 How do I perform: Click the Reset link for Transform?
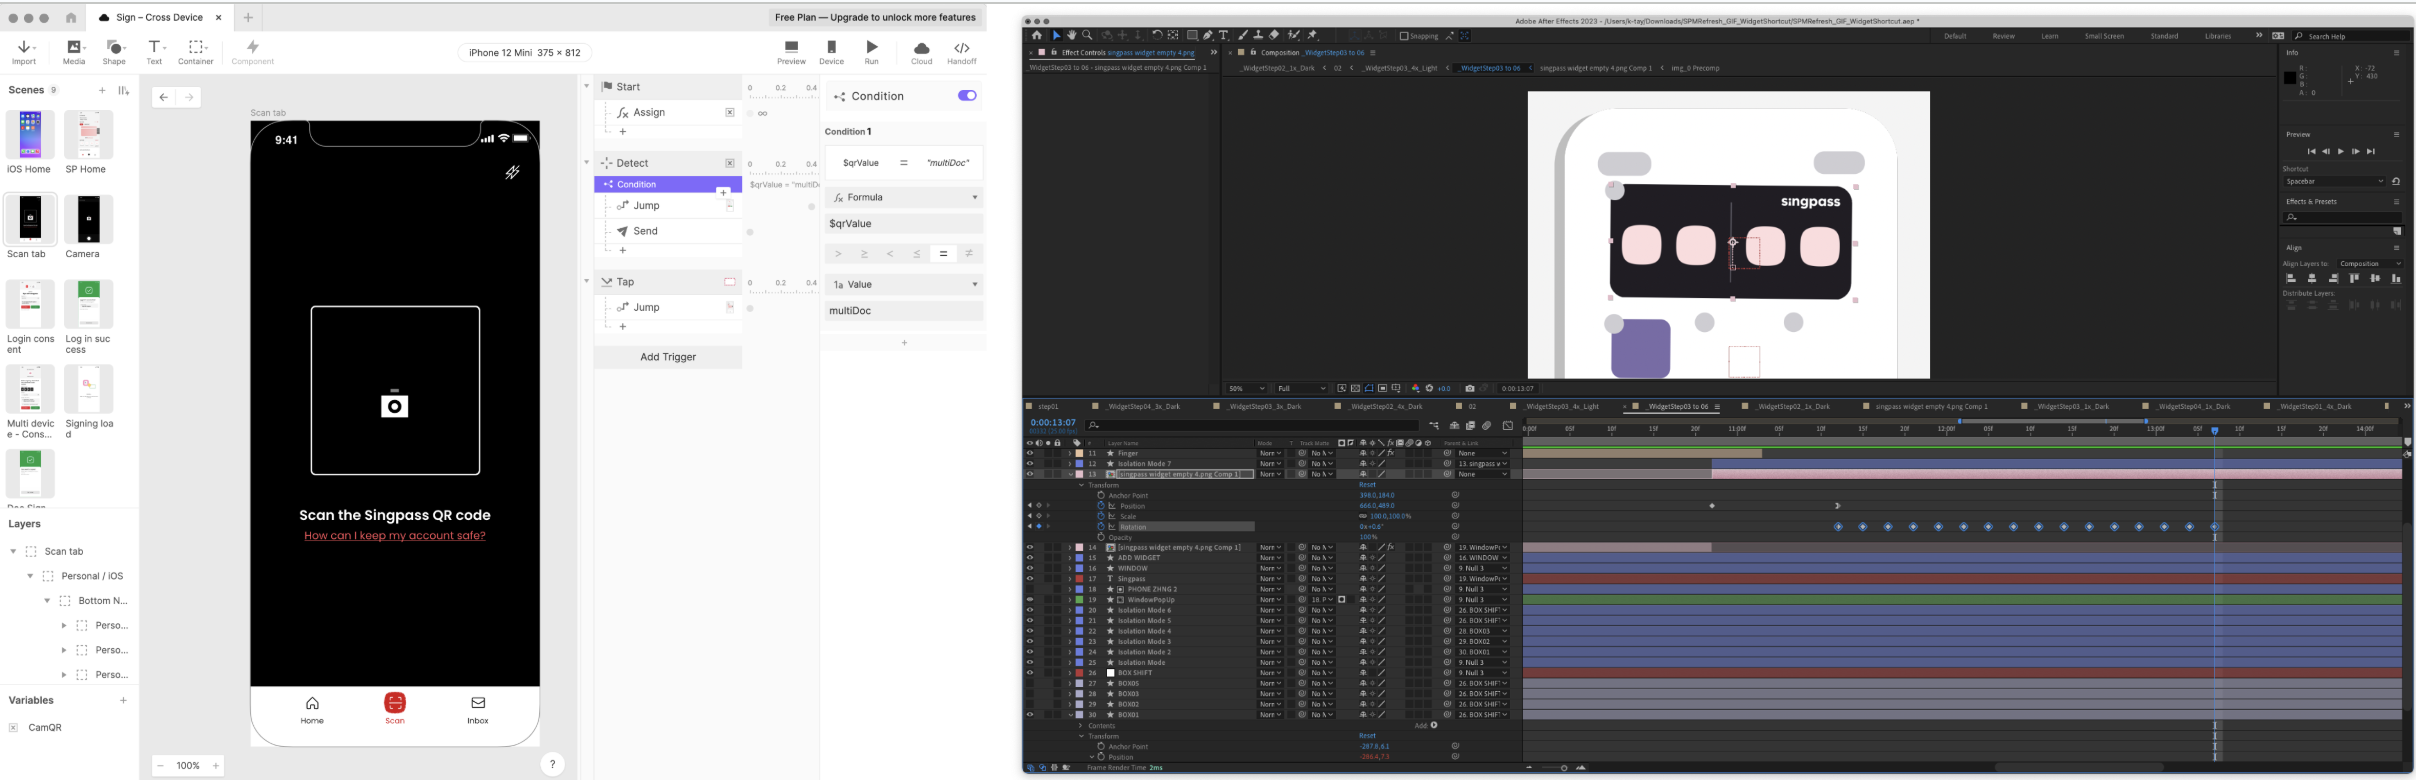click(x=1367, y=485)
